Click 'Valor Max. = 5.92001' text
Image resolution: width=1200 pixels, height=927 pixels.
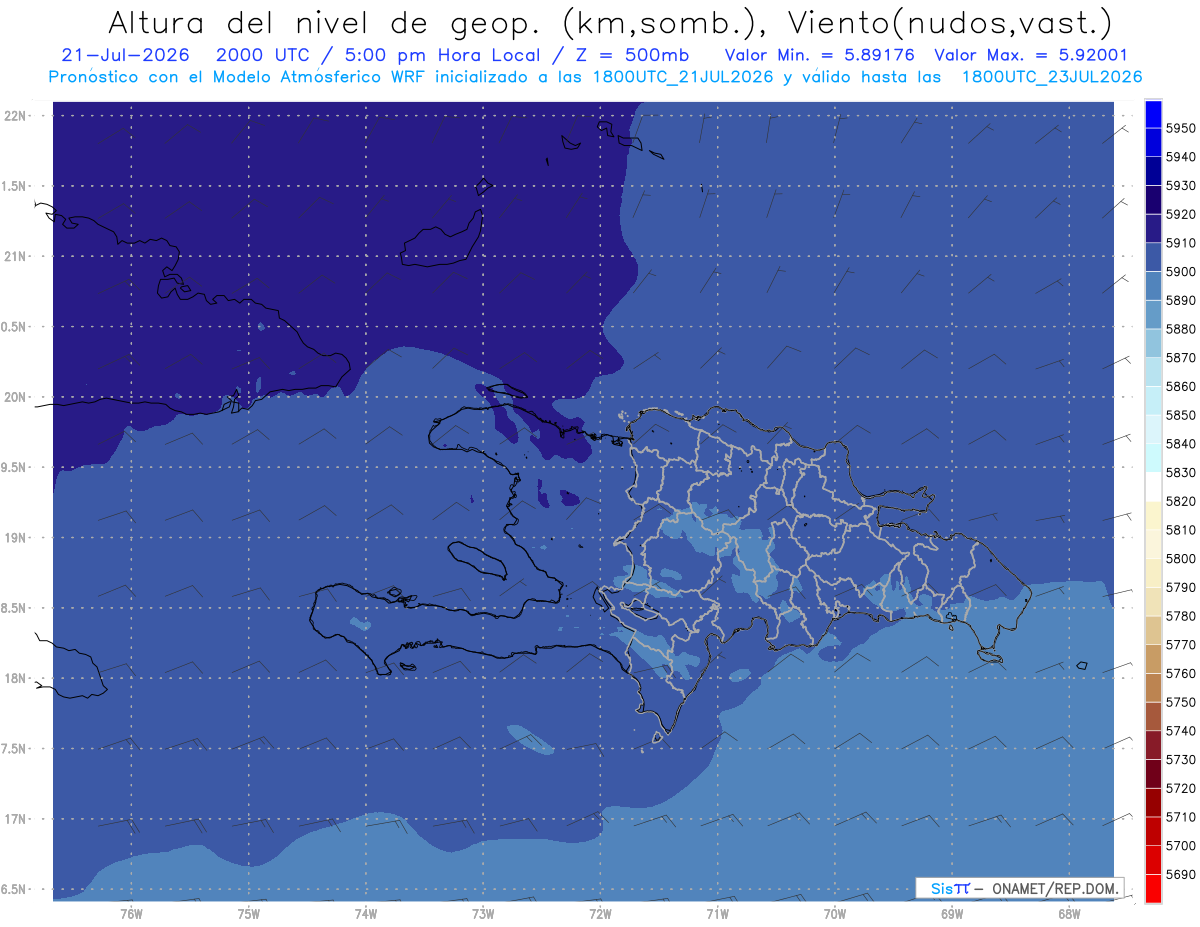pos(1030,55)
